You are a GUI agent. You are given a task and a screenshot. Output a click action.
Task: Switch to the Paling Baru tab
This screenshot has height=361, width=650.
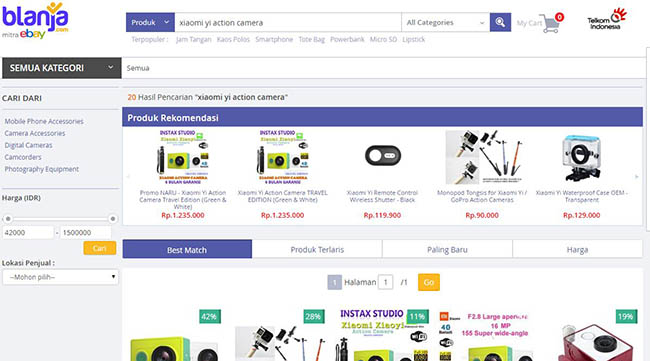coord(447,250)
